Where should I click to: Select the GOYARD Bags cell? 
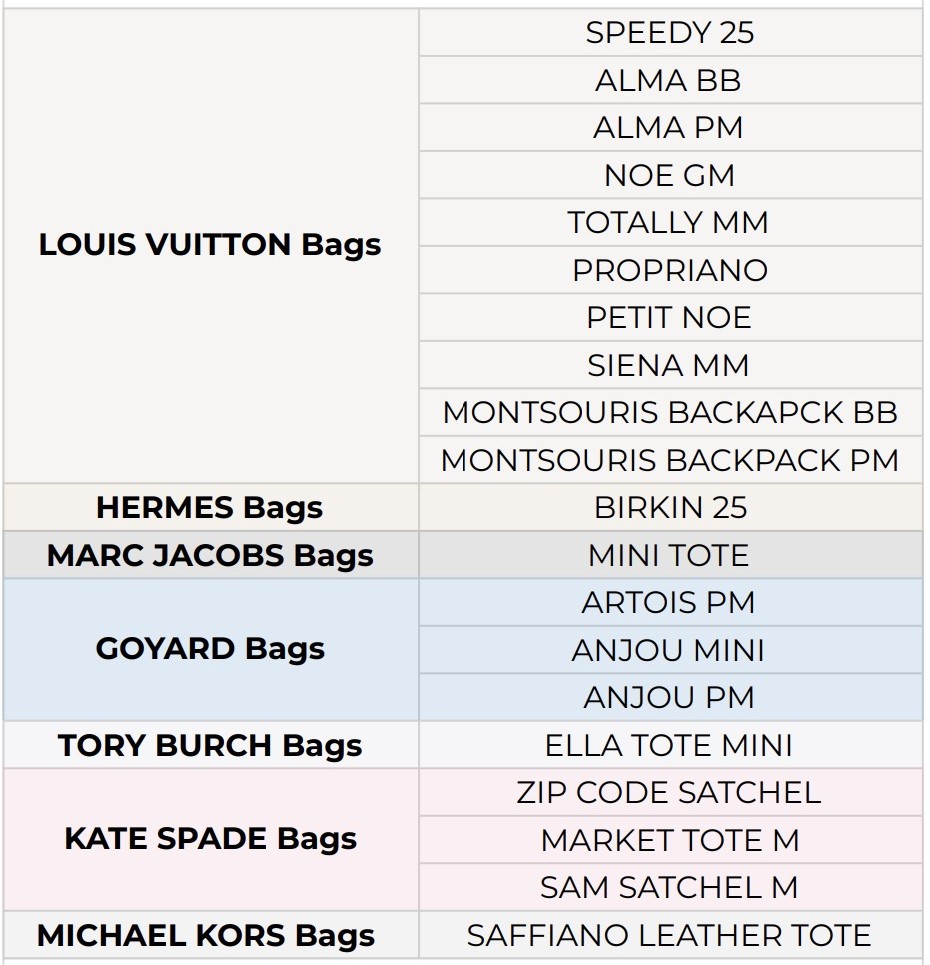(210, 649)
